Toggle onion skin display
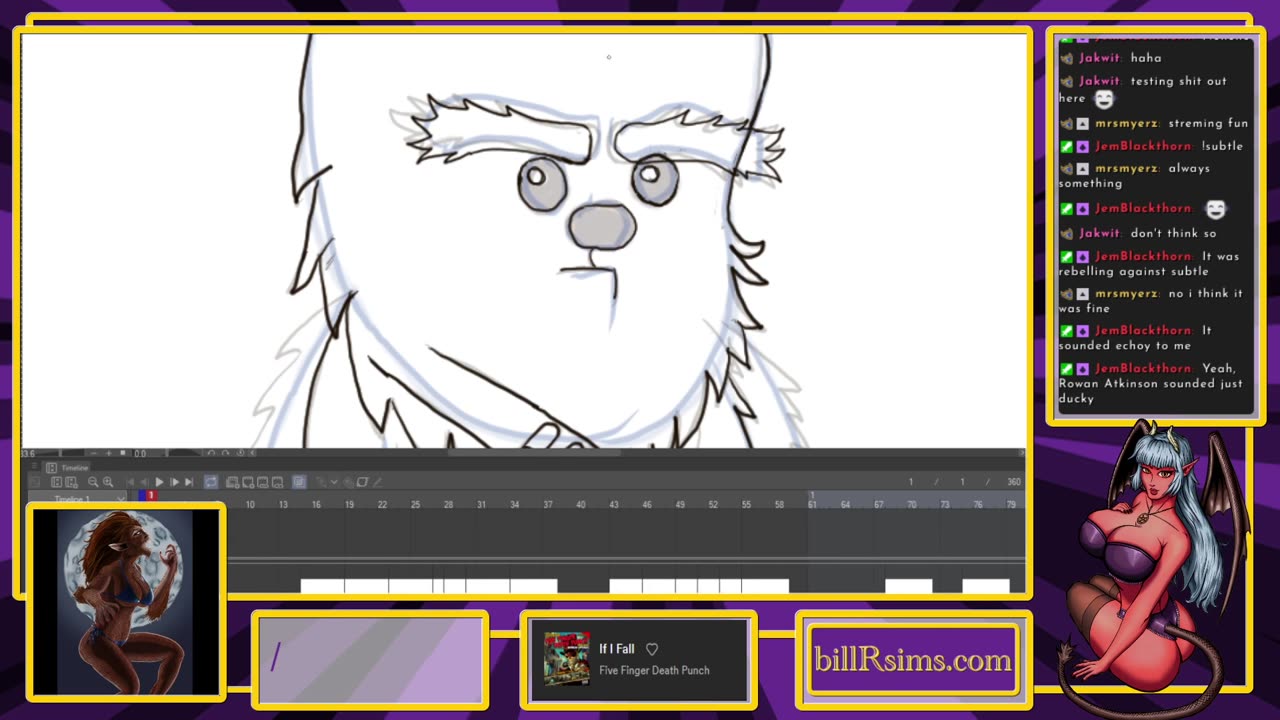Image resolution: width=1280 pixels, height=720 pixels. (299, 482)
